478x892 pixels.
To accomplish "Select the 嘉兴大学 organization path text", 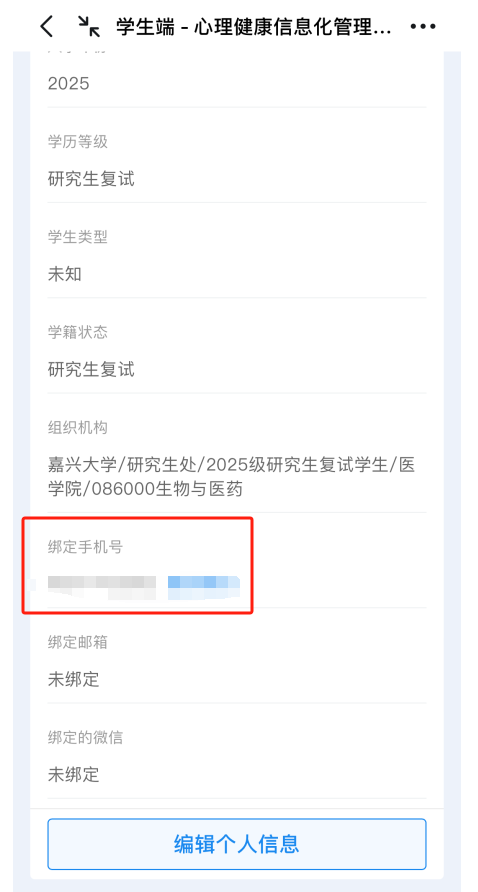I will coord(232,477).
